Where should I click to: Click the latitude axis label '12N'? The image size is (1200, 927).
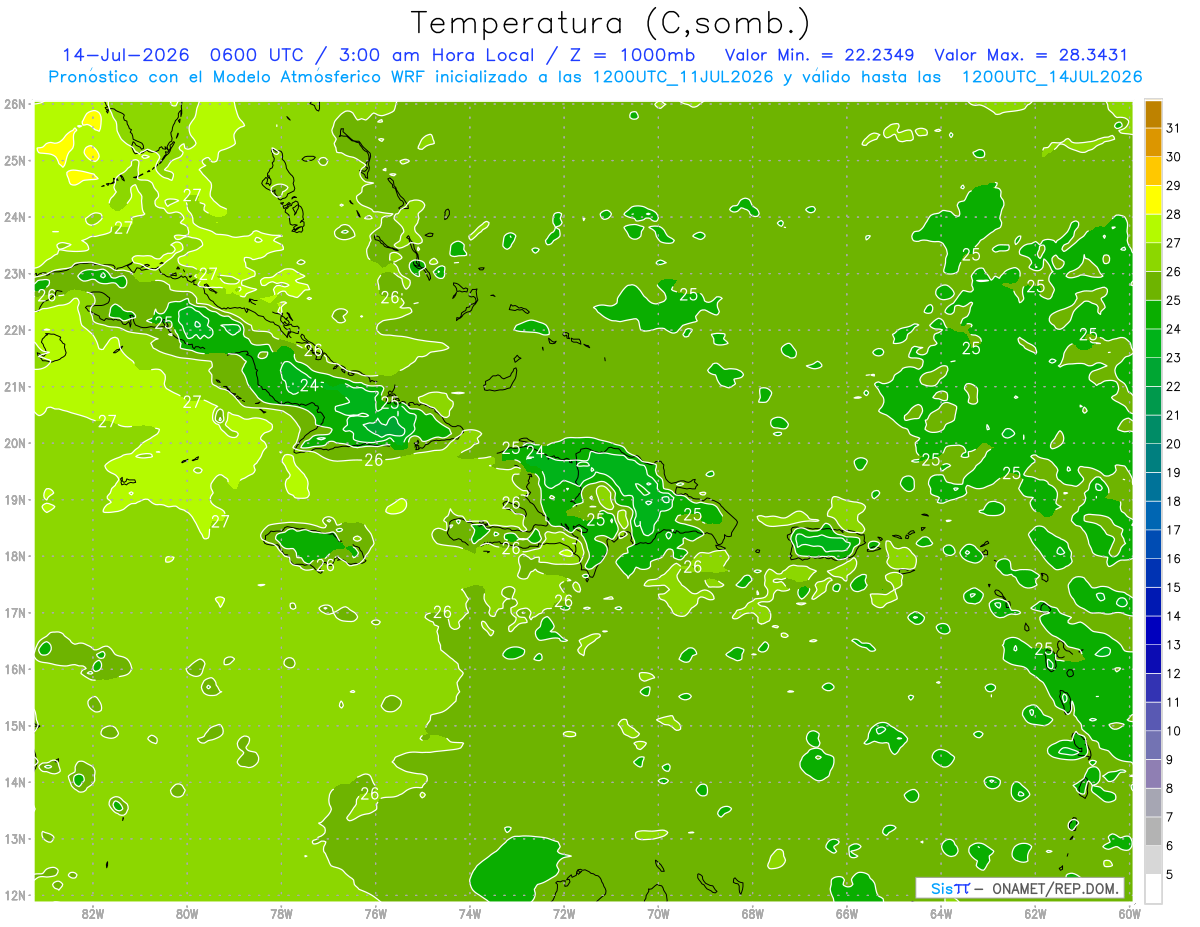[x=14, y=895]
